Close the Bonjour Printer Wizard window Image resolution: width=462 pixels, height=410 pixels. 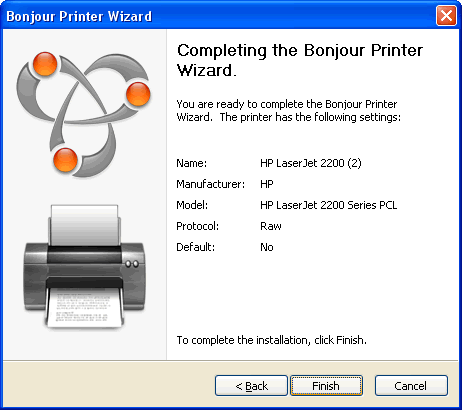pyautogui.click(x=446, y=15)
